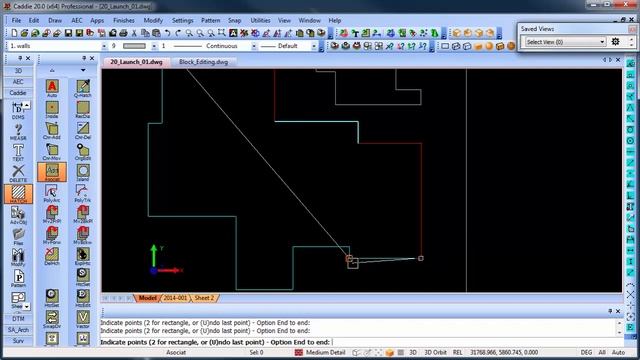Viewport: 640px width, 360px height.
Task: Click the Saved Views stepper arrows
Action: 631,42
